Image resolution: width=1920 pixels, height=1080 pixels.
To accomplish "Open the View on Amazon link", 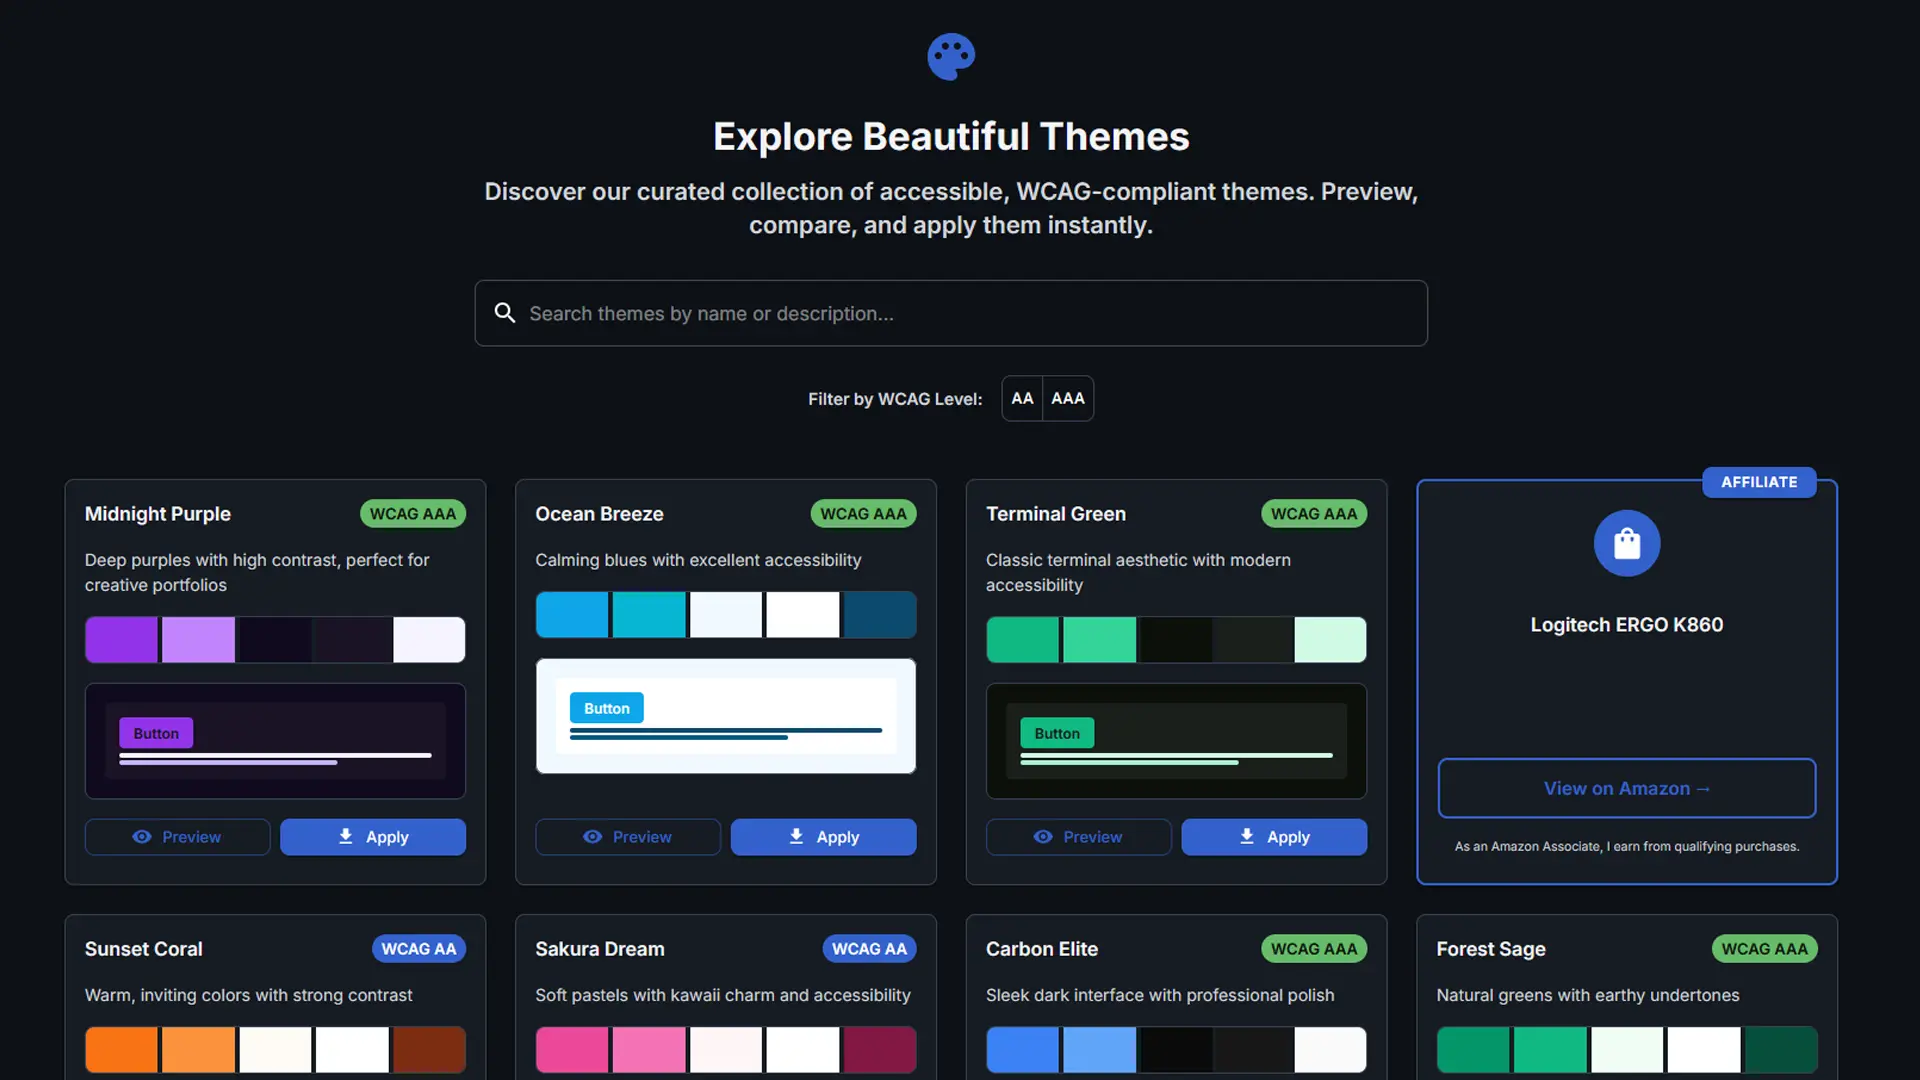I will 1626,788.
